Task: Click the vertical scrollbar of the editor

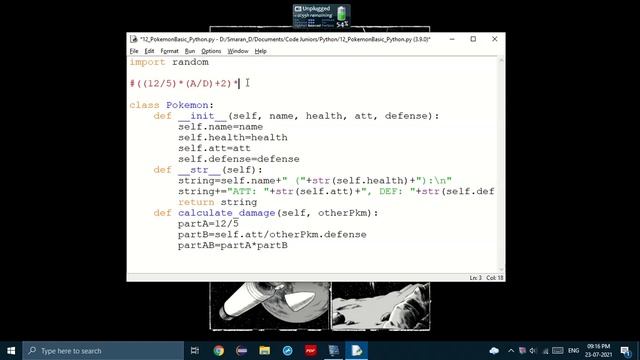Action: click(501, 165)
